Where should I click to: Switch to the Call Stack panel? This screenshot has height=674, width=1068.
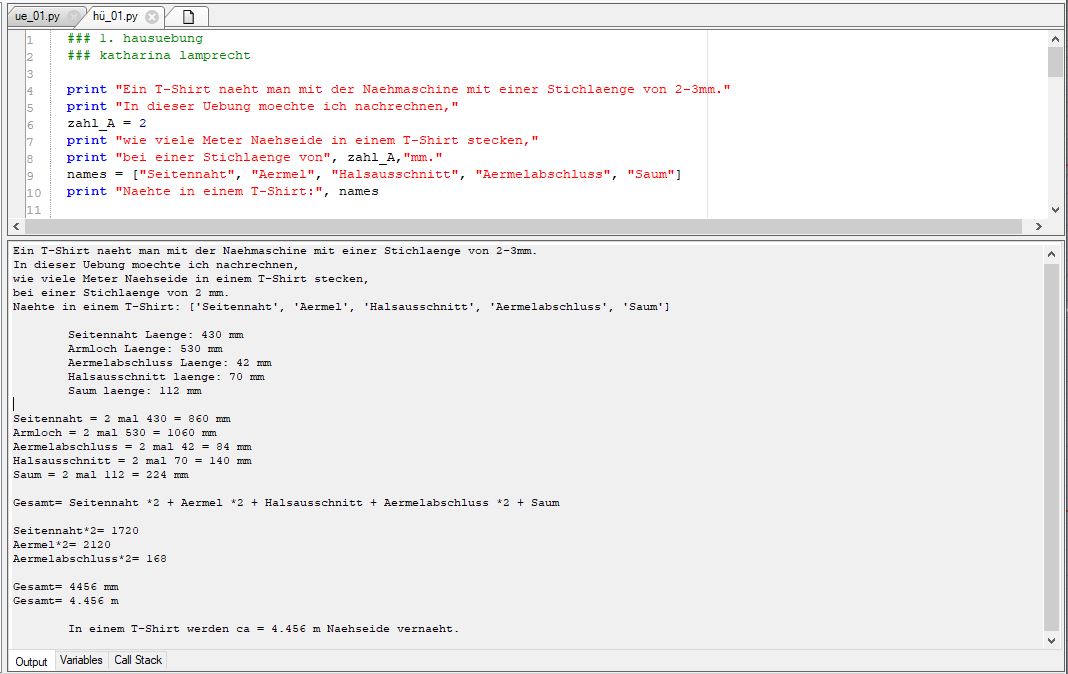(136, 660)
